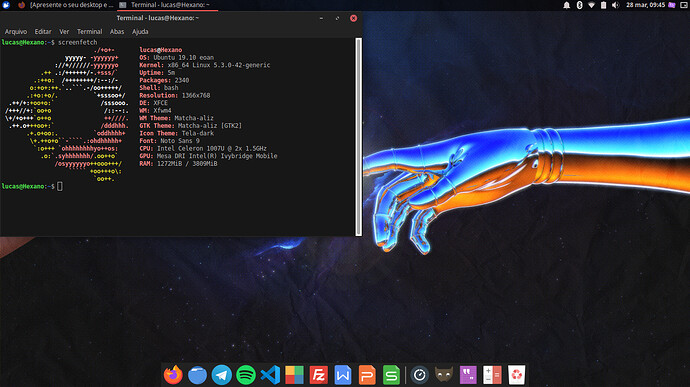
Task: Open the Editar menu
Action: point(43,32)
